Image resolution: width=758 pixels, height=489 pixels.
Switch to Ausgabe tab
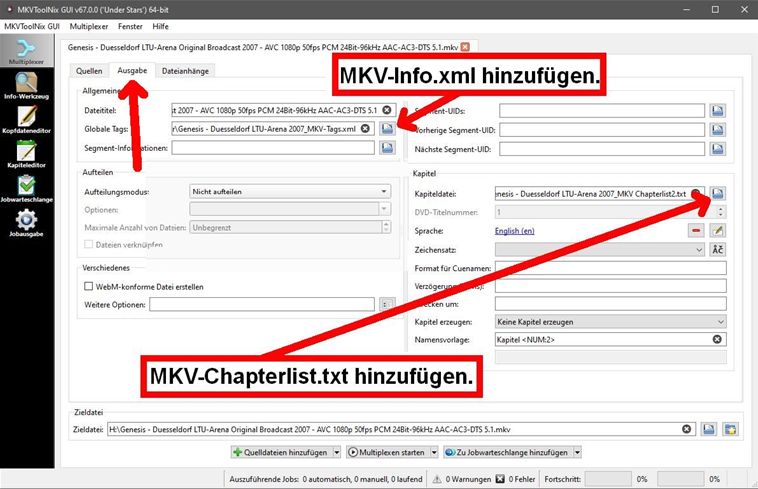(132, 70)
